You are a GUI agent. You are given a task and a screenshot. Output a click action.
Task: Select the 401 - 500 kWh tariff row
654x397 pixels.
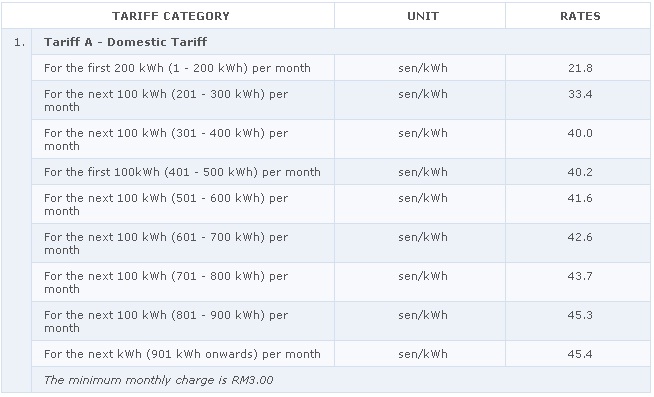(x=341, y=172)
